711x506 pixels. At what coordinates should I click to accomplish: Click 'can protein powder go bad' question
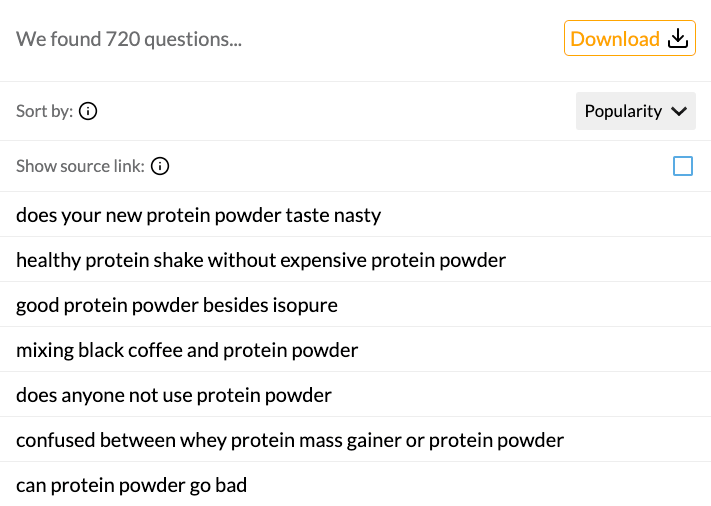click(131, 485)
